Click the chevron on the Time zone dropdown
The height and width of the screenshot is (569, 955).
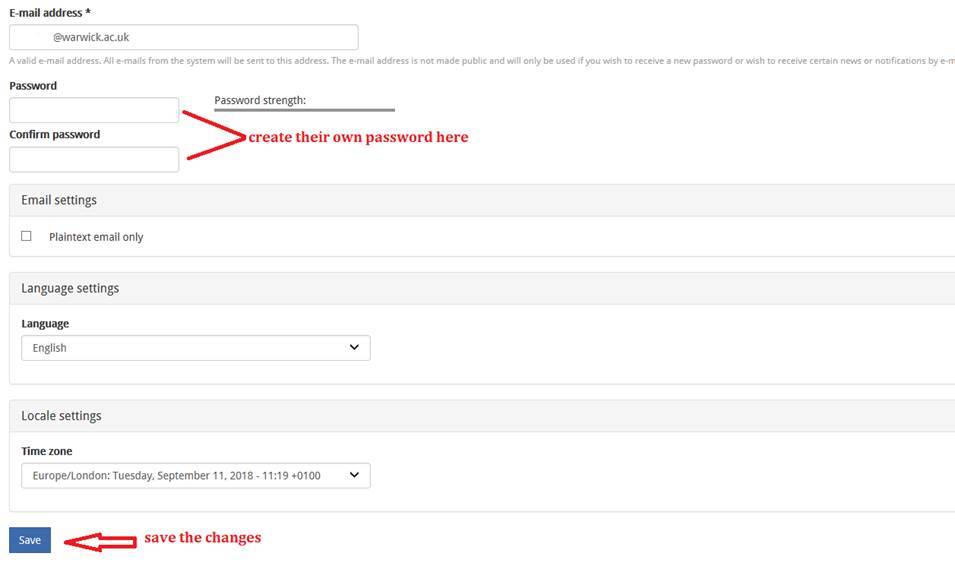(x=354, y=475)
